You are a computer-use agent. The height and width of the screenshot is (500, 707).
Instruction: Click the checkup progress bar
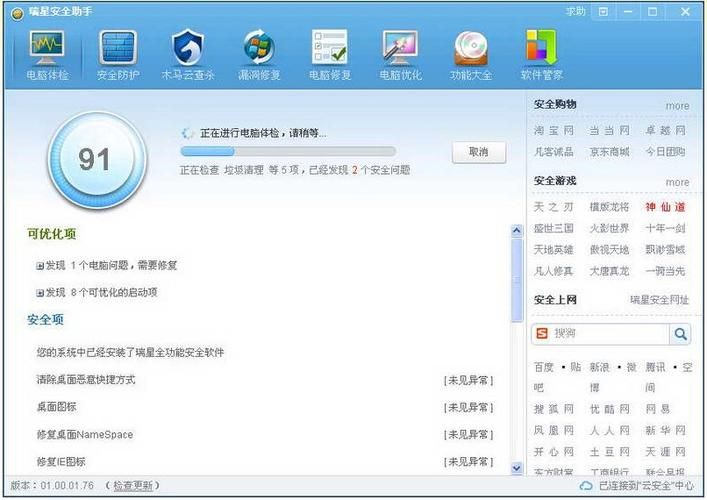288,151
